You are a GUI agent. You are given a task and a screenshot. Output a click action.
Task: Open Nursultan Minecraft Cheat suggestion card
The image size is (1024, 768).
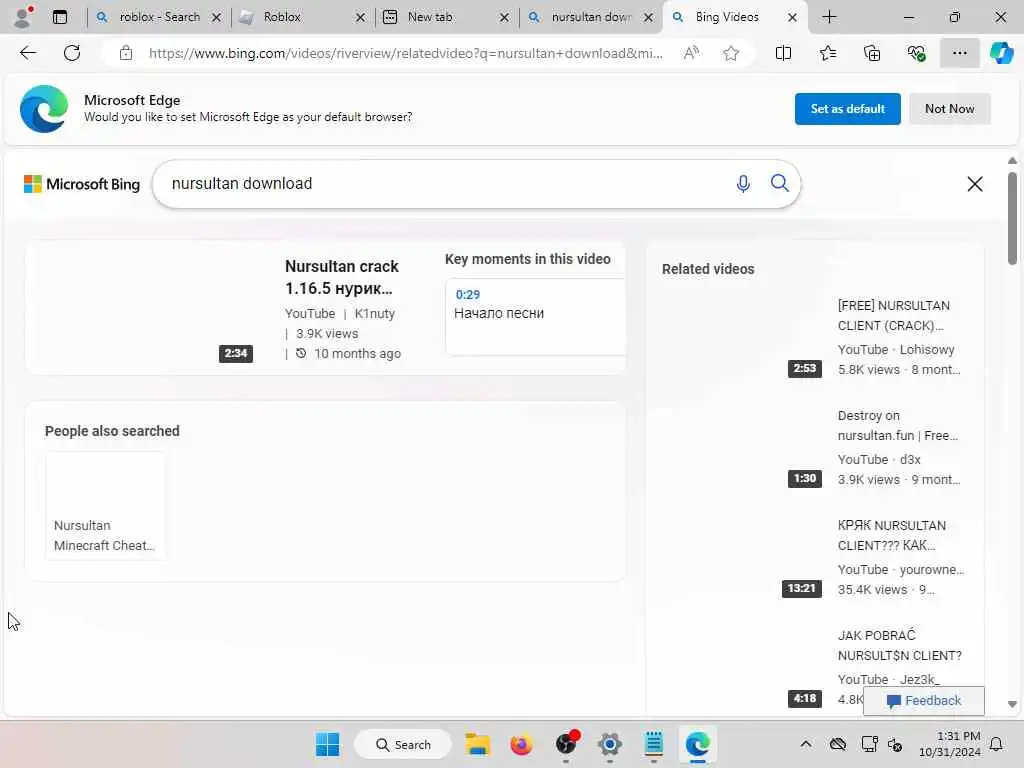[x=105, y=506]
